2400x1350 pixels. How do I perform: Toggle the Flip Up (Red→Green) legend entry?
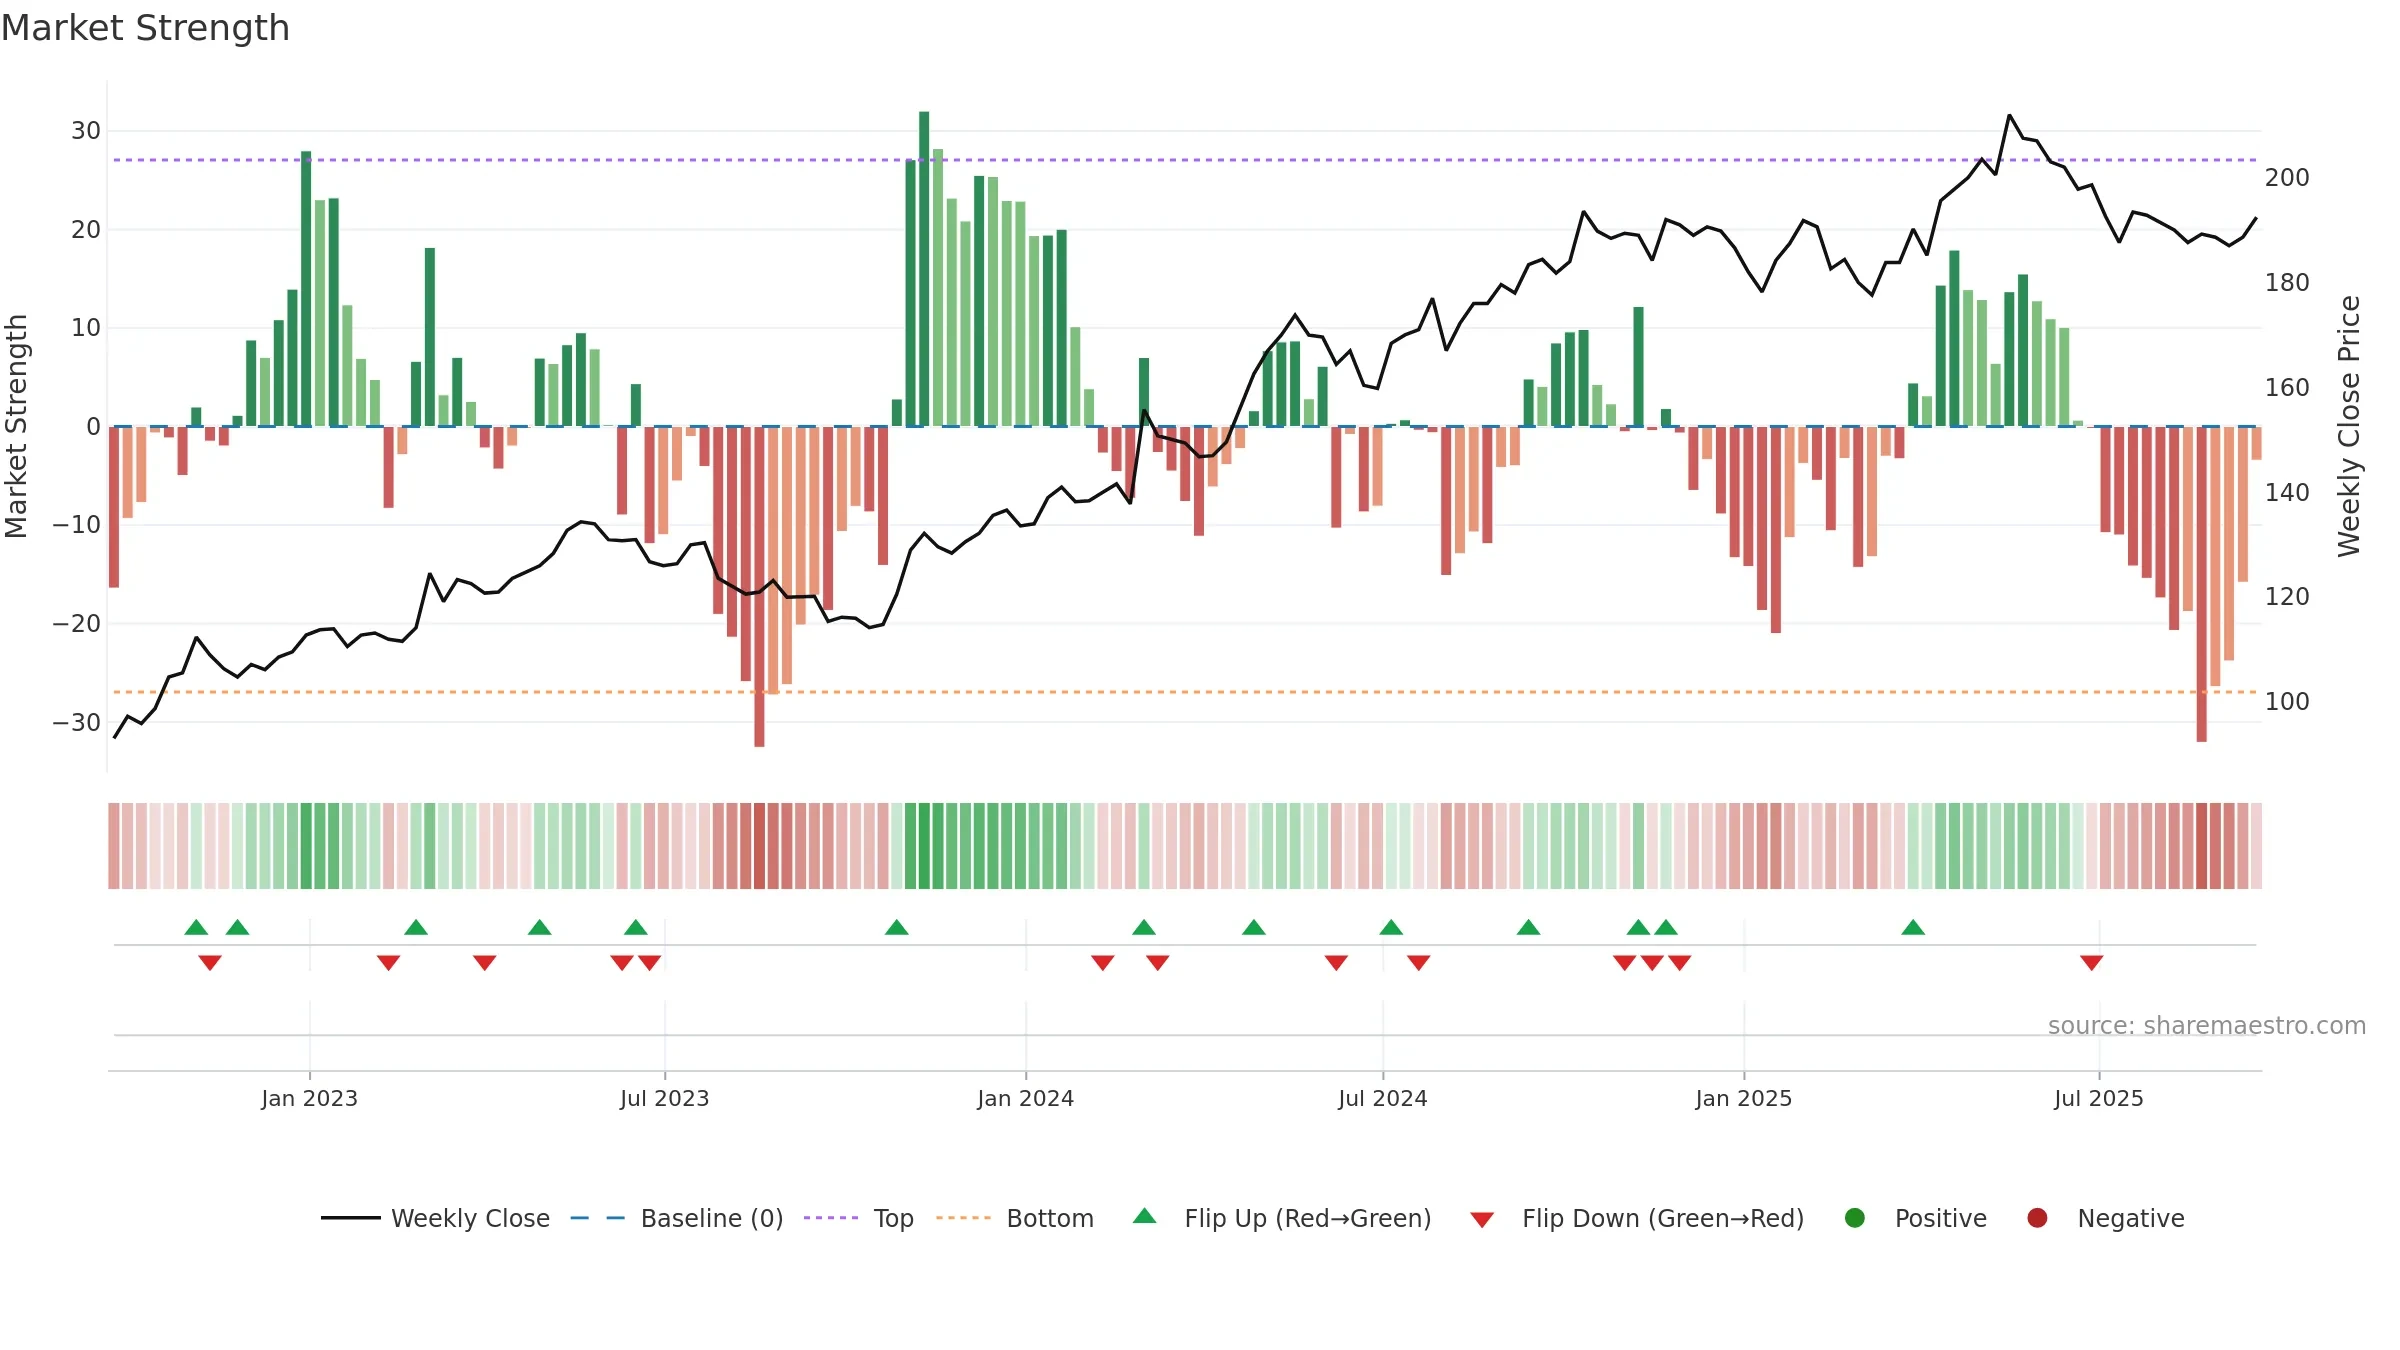1281,1218
